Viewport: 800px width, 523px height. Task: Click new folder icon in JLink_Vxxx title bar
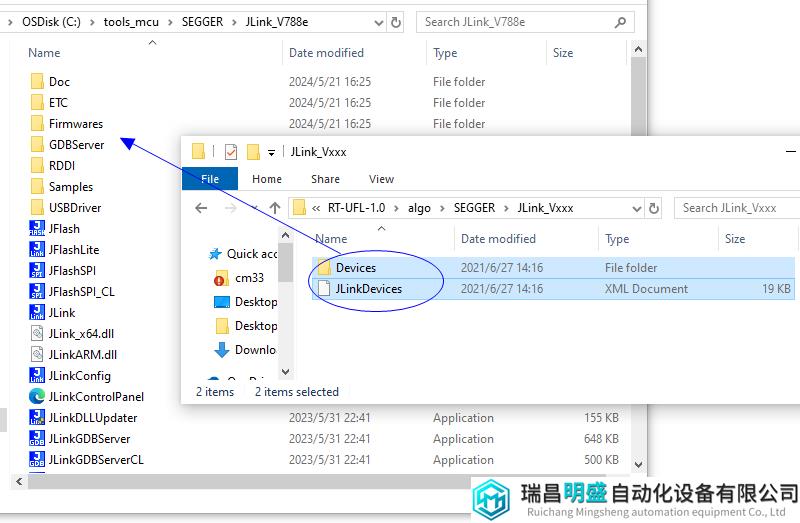[x=253, y=152]
